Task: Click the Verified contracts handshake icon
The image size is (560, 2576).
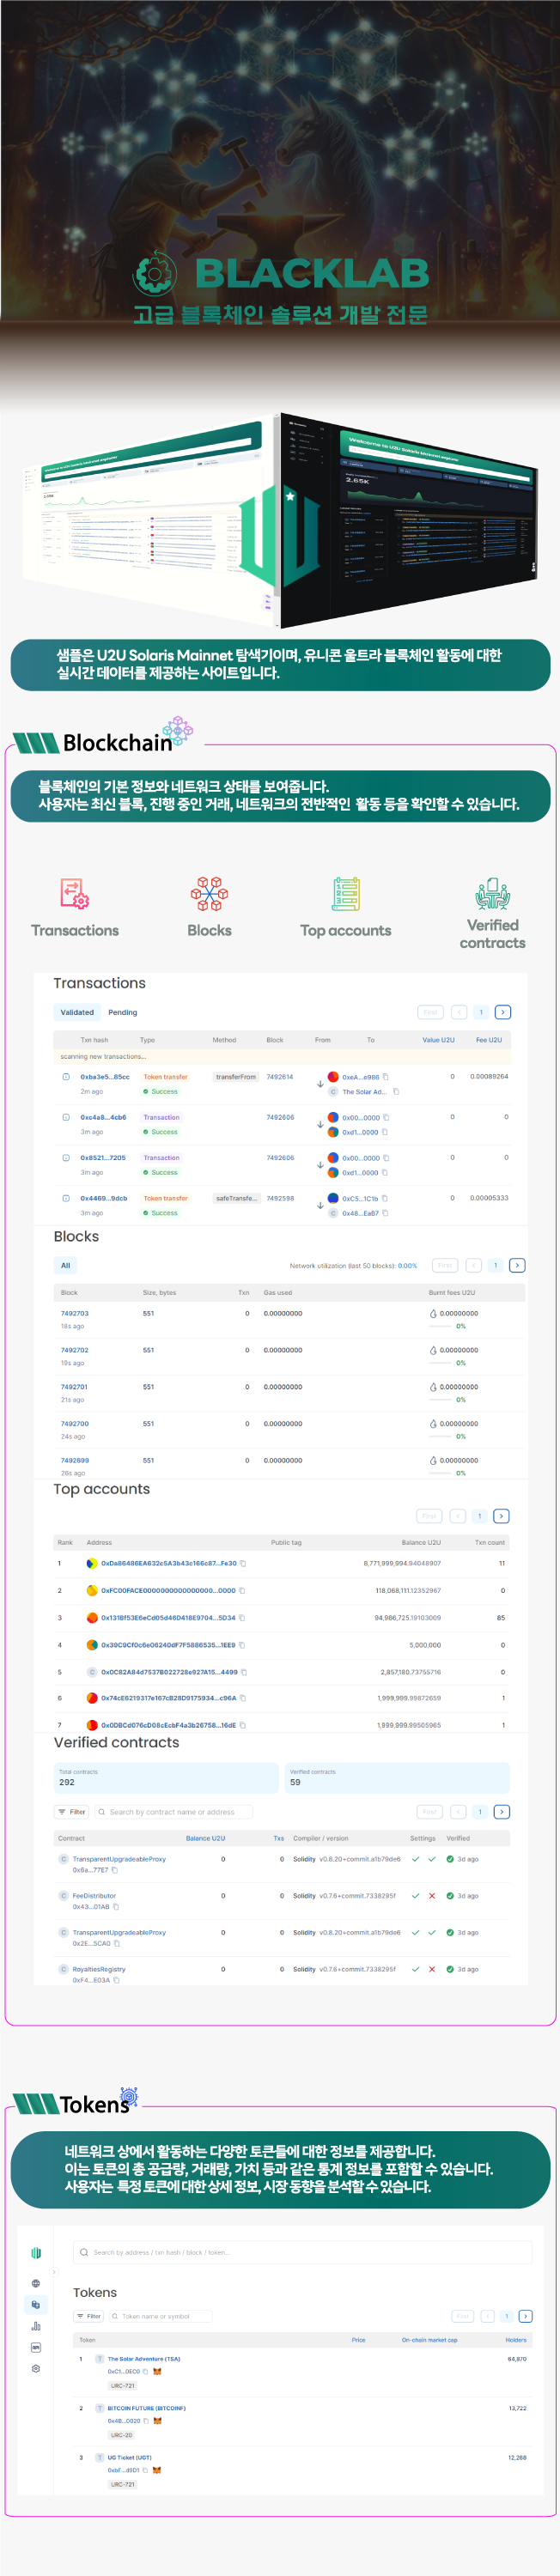Action: pyautogui.click(x=492, y=892)
